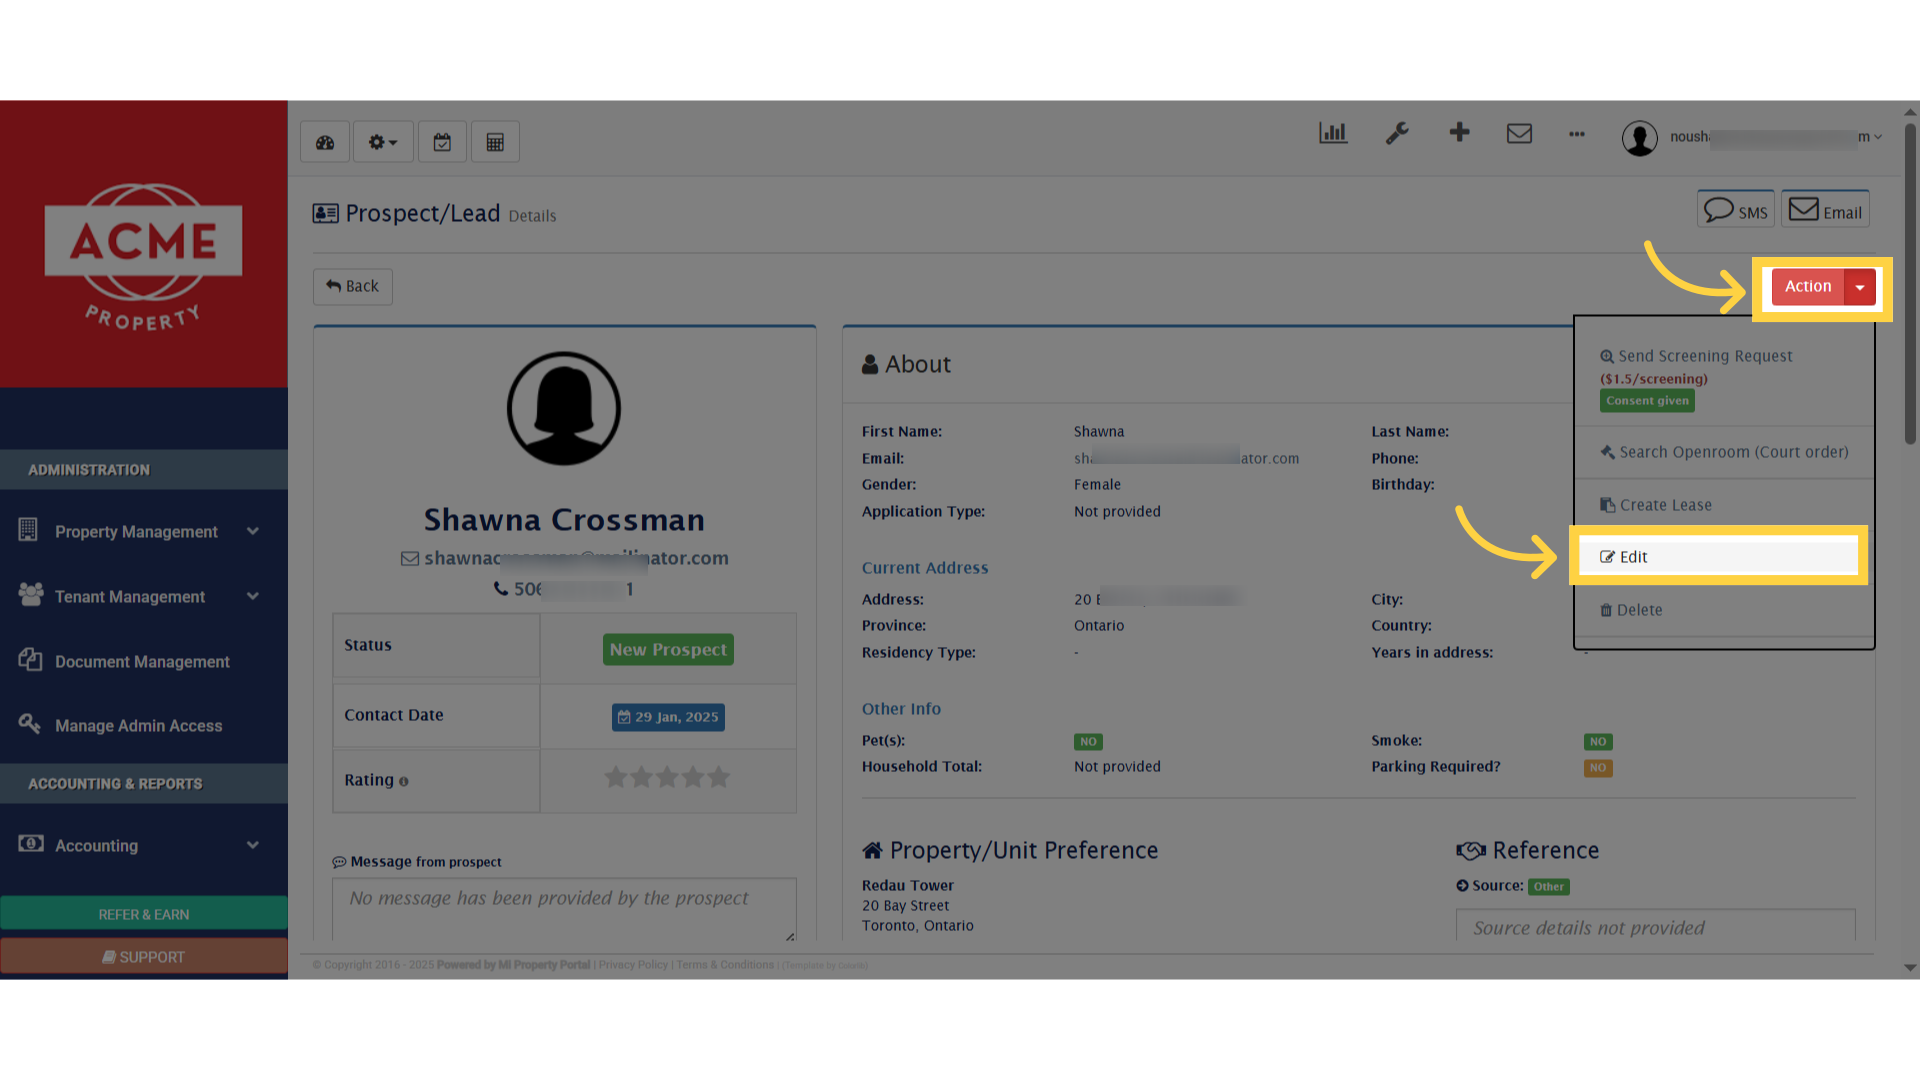Image resolution: width=1920 pixels, height=1080 pixels.
Task: Open Document Management
Action: tap(144, 661)
